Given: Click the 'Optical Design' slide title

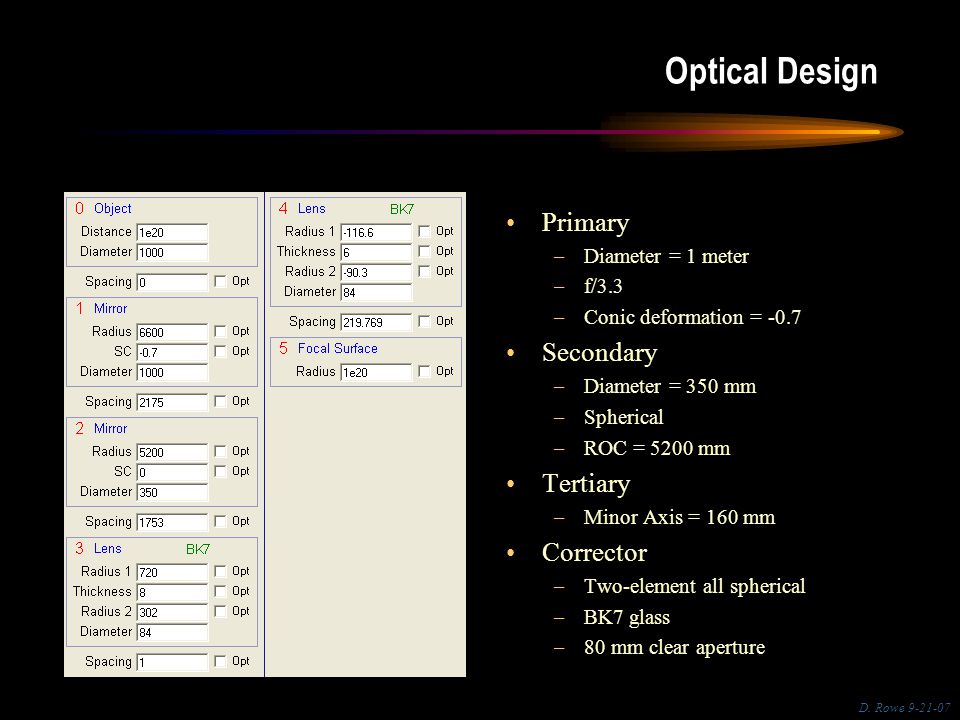Looking at the screenshot, I should click(771, 72).
